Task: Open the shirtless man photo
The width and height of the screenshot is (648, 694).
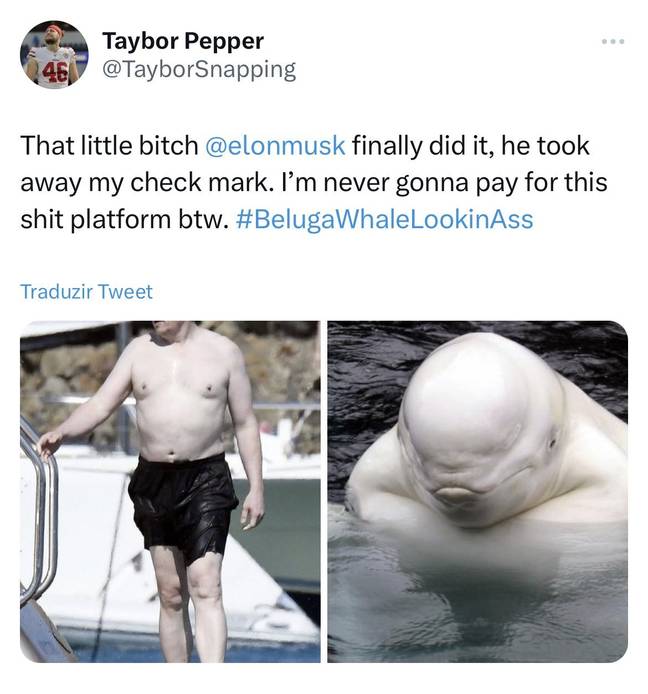Action: point(170,491)
